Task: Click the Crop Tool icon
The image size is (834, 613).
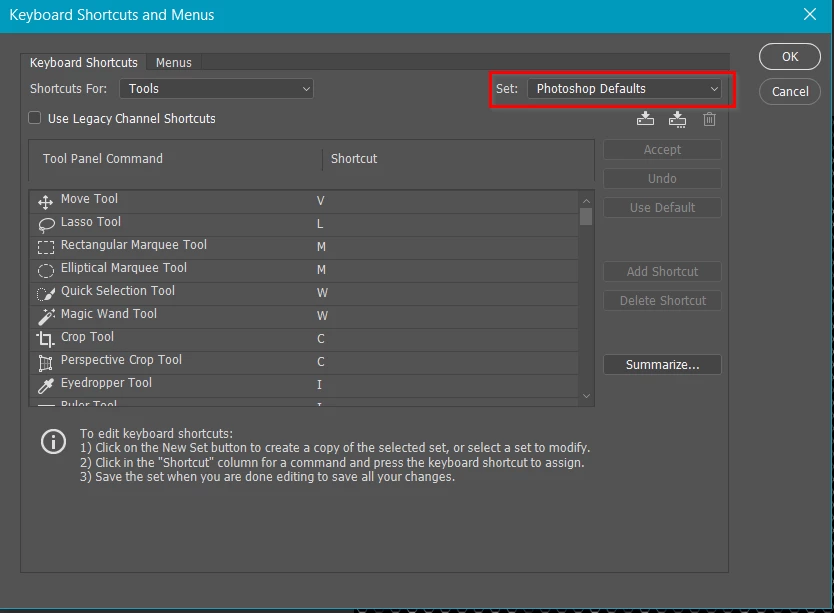Action: click(x=45, y=339)
